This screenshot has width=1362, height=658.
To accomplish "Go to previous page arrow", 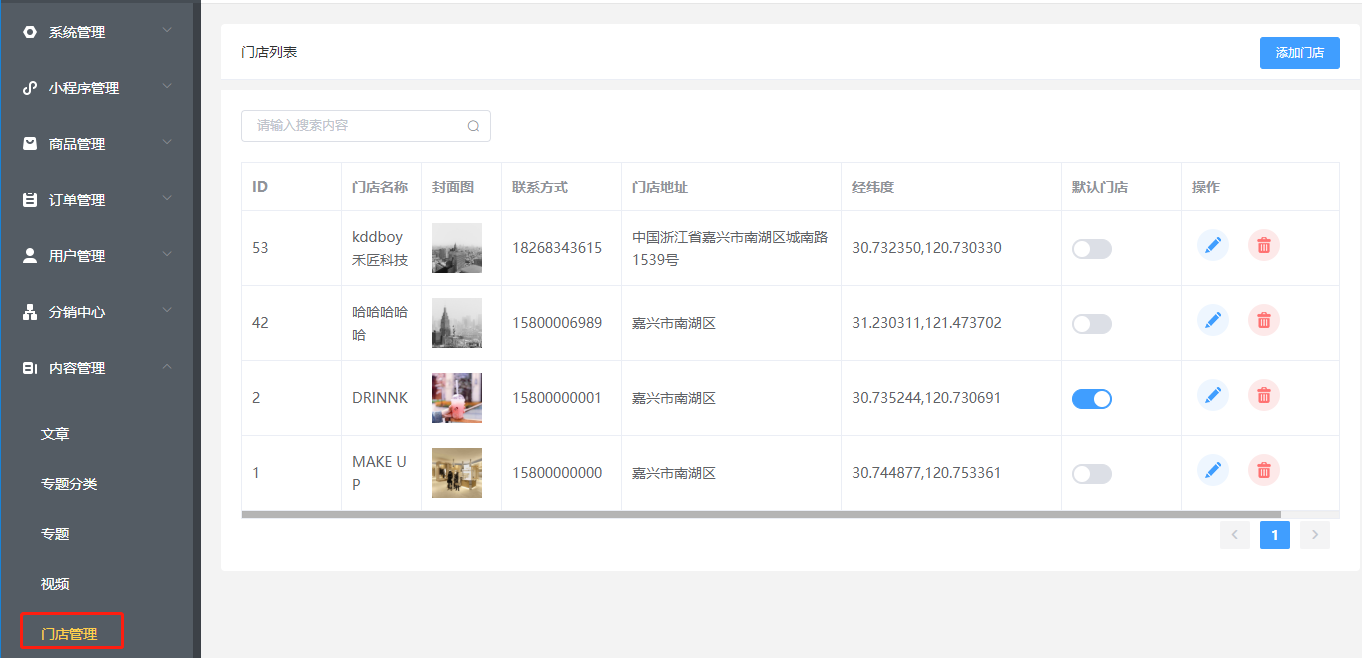I will [1235, 535].
